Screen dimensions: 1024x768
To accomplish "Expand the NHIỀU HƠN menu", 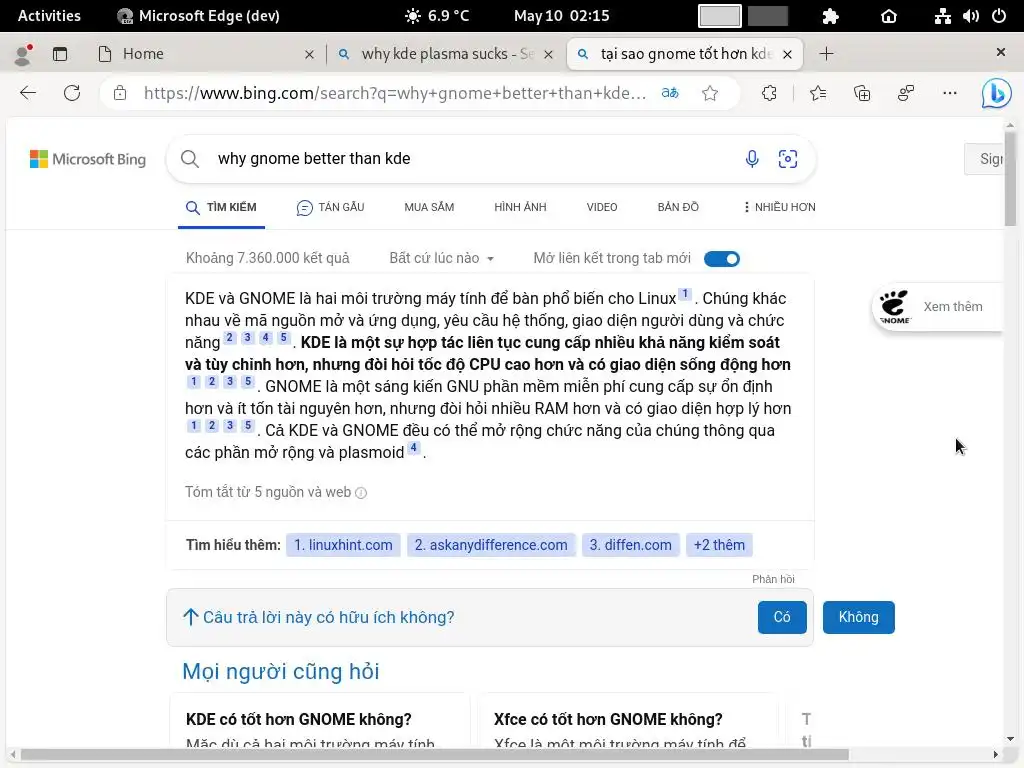I will 780,207.
